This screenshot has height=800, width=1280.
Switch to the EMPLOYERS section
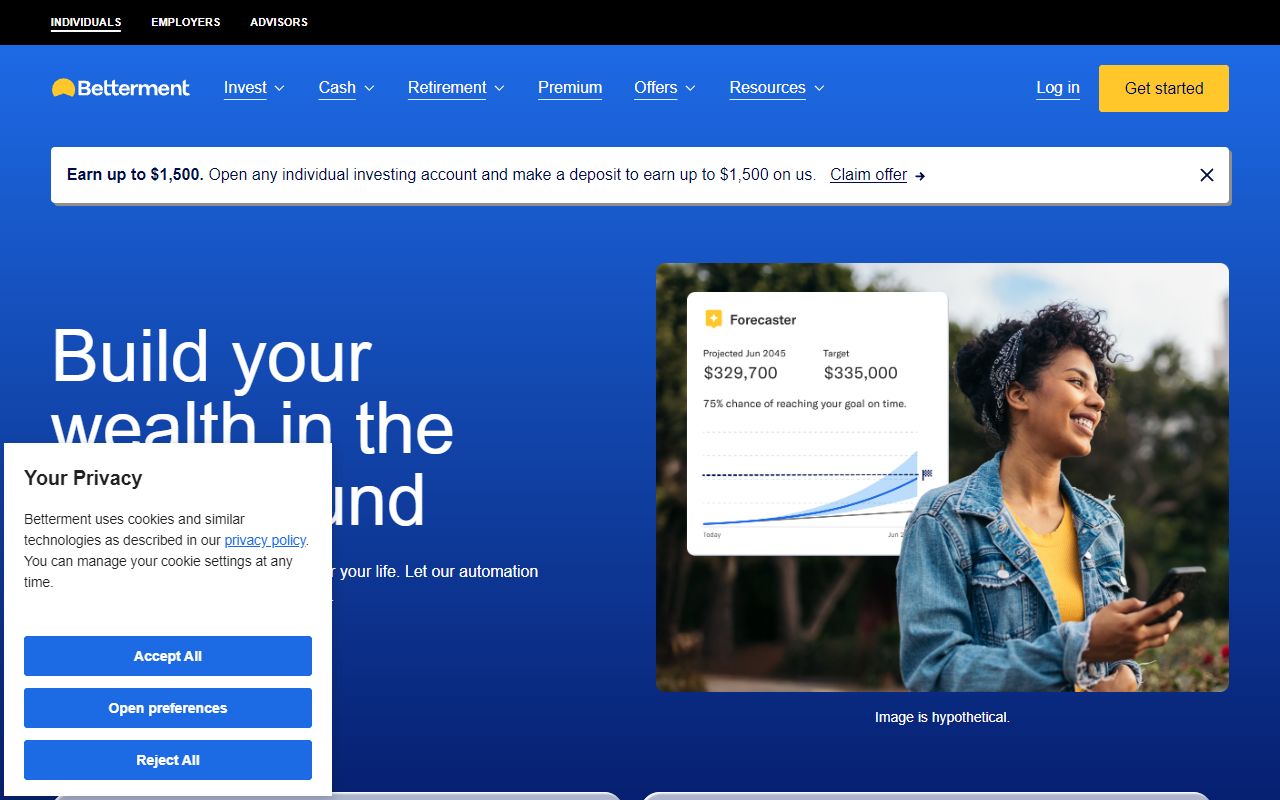[x=185, y=22]
